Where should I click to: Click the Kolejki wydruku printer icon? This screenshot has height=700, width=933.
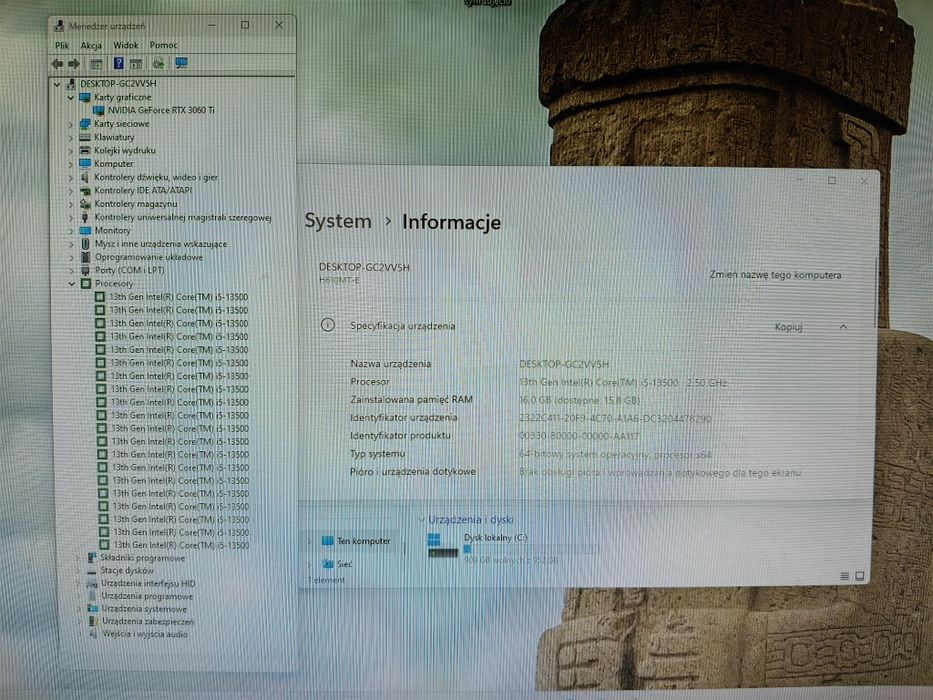pyautogui.click(x=84, y=151)
